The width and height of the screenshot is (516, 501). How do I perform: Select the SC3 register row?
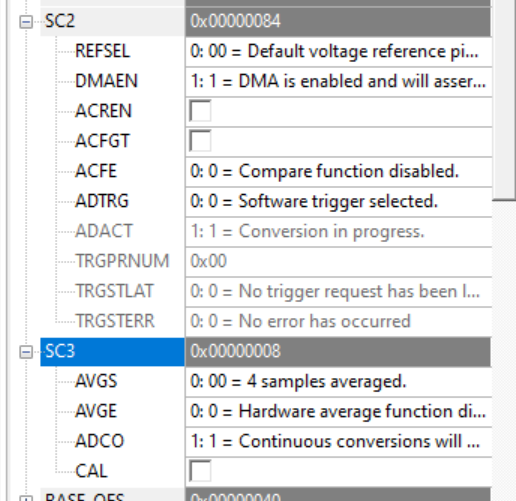click(112, 351)
